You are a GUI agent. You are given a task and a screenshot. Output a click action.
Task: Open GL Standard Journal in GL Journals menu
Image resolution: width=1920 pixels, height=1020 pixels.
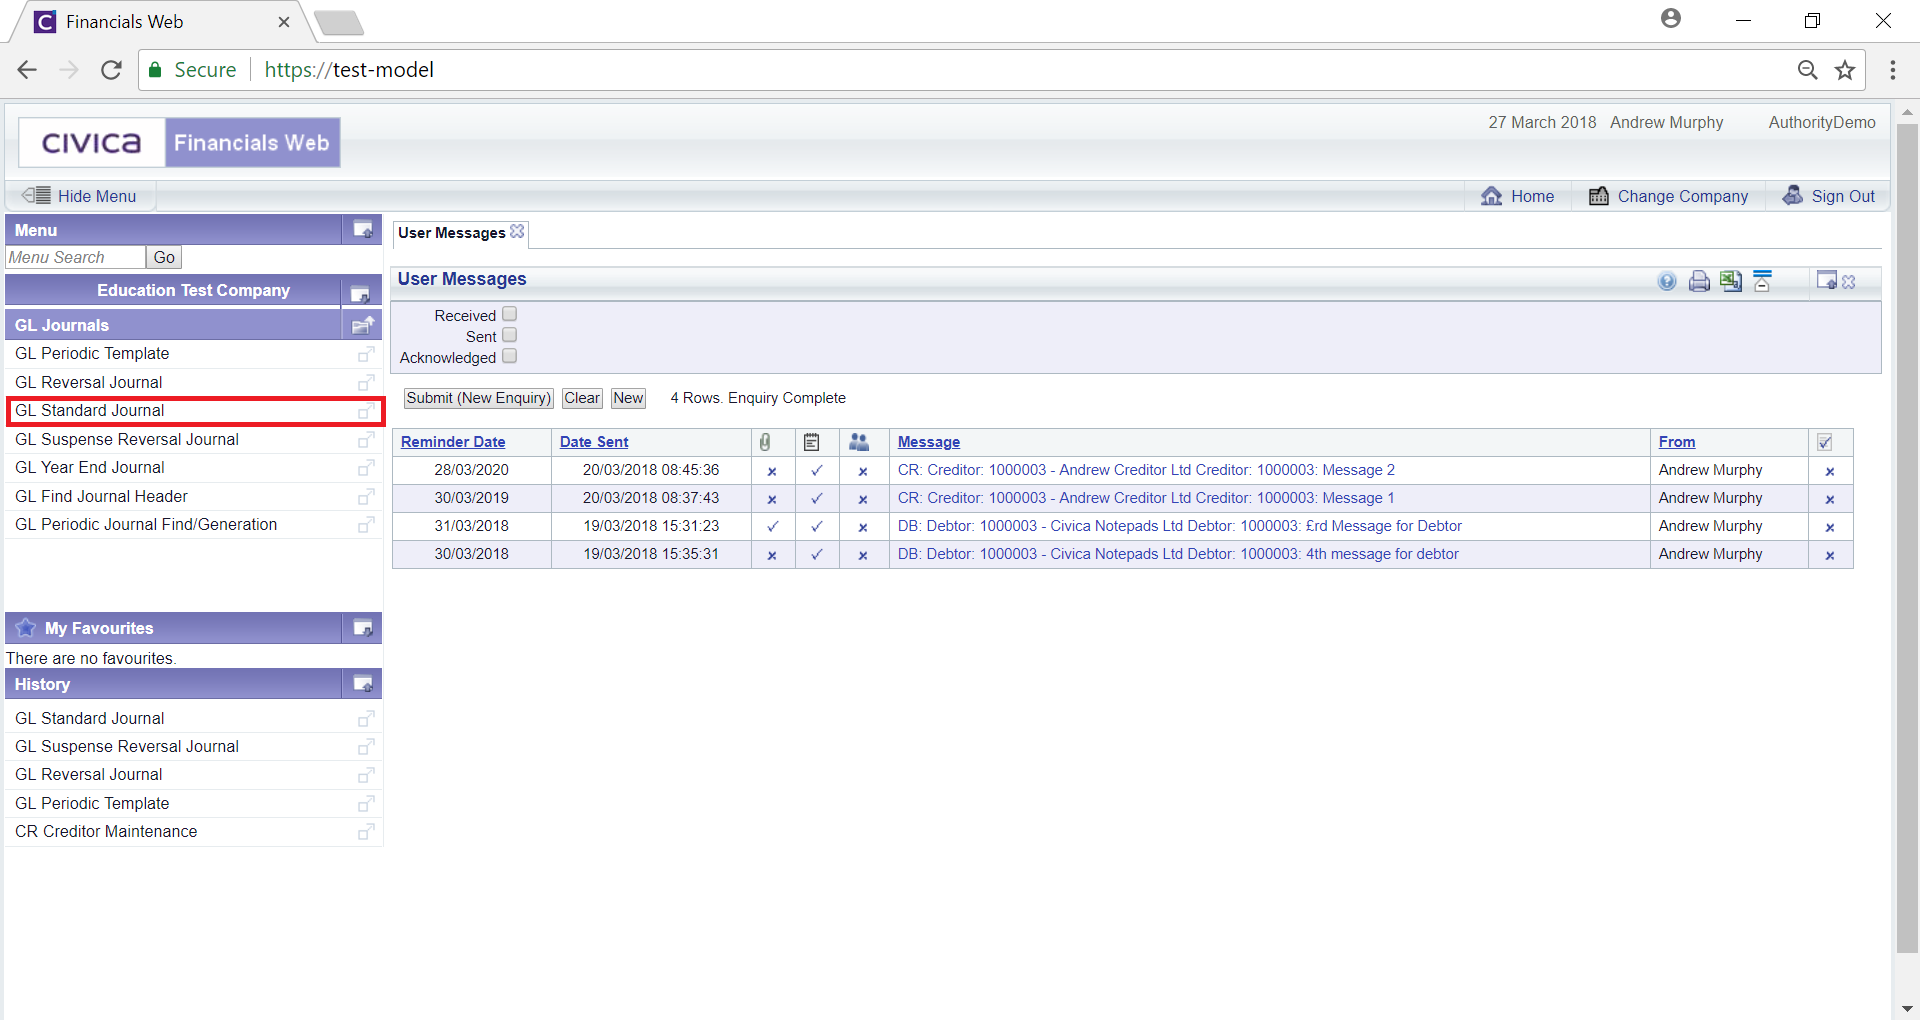click(90, 410)
